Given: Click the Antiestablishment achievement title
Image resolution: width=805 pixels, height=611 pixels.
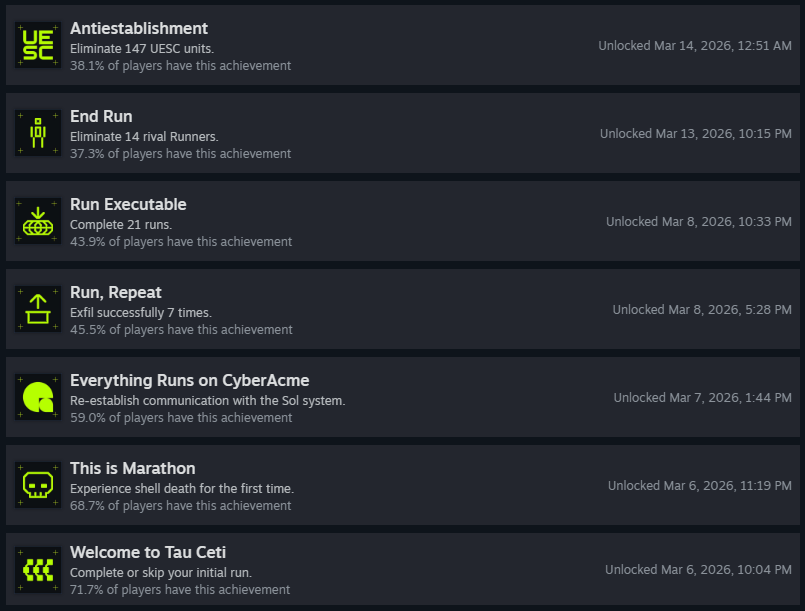Looking at the screenshot, I should [139, 28].
